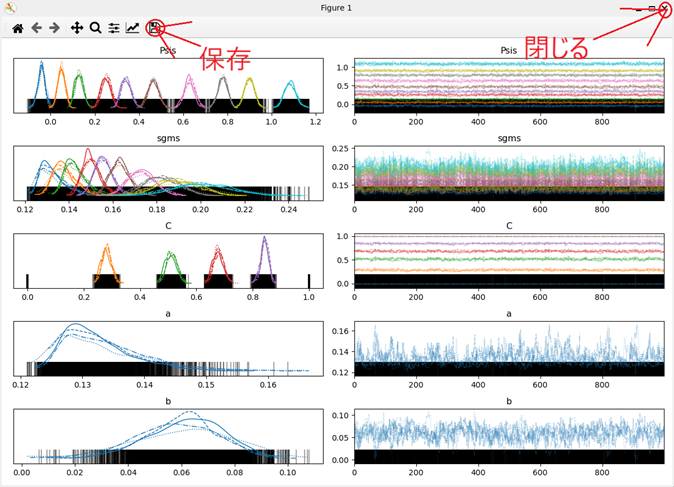Minimize the Figure 1 window

click(x=640, y=8)
